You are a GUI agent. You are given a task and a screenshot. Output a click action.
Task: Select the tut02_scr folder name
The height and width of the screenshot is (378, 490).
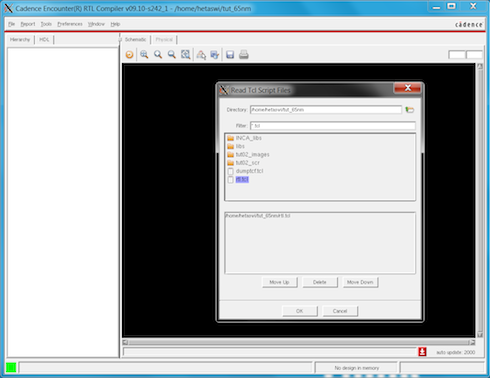coord(247,163)
